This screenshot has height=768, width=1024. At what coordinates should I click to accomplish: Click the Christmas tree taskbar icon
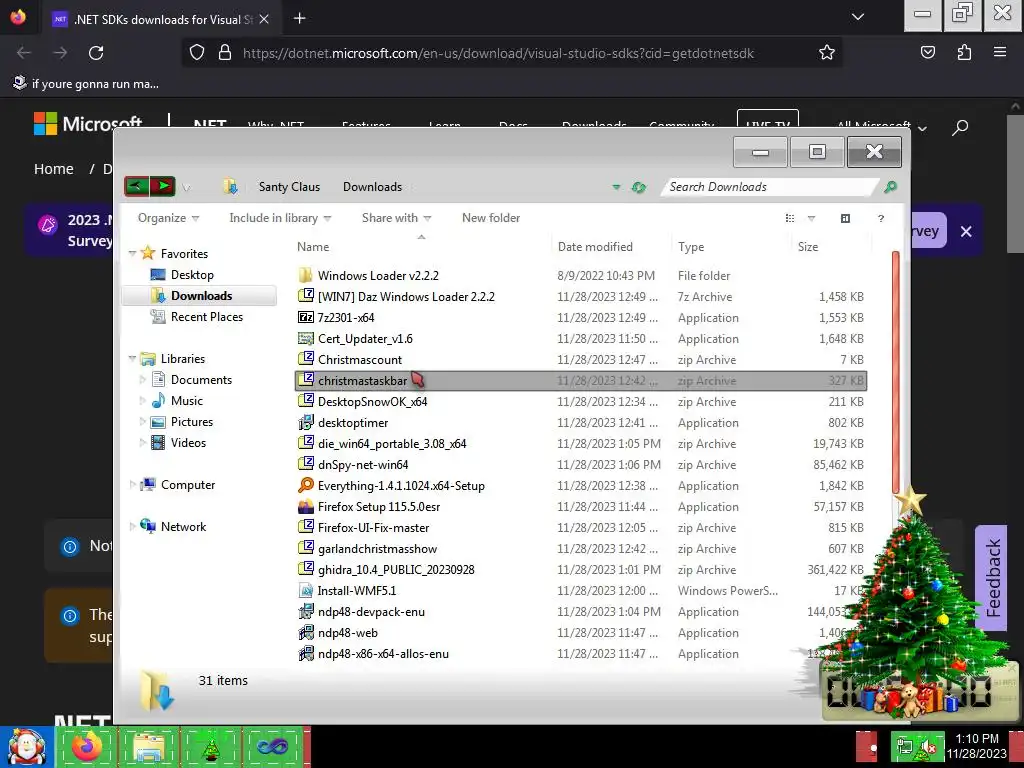click(211, 747)
